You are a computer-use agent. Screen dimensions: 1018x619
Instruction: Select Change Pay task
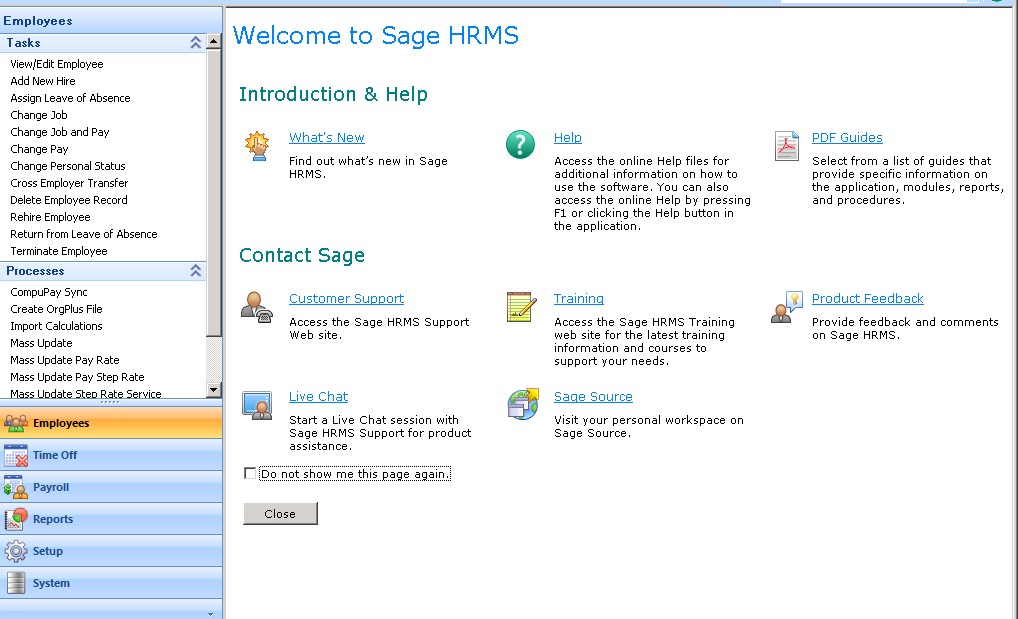click(39, 149)
